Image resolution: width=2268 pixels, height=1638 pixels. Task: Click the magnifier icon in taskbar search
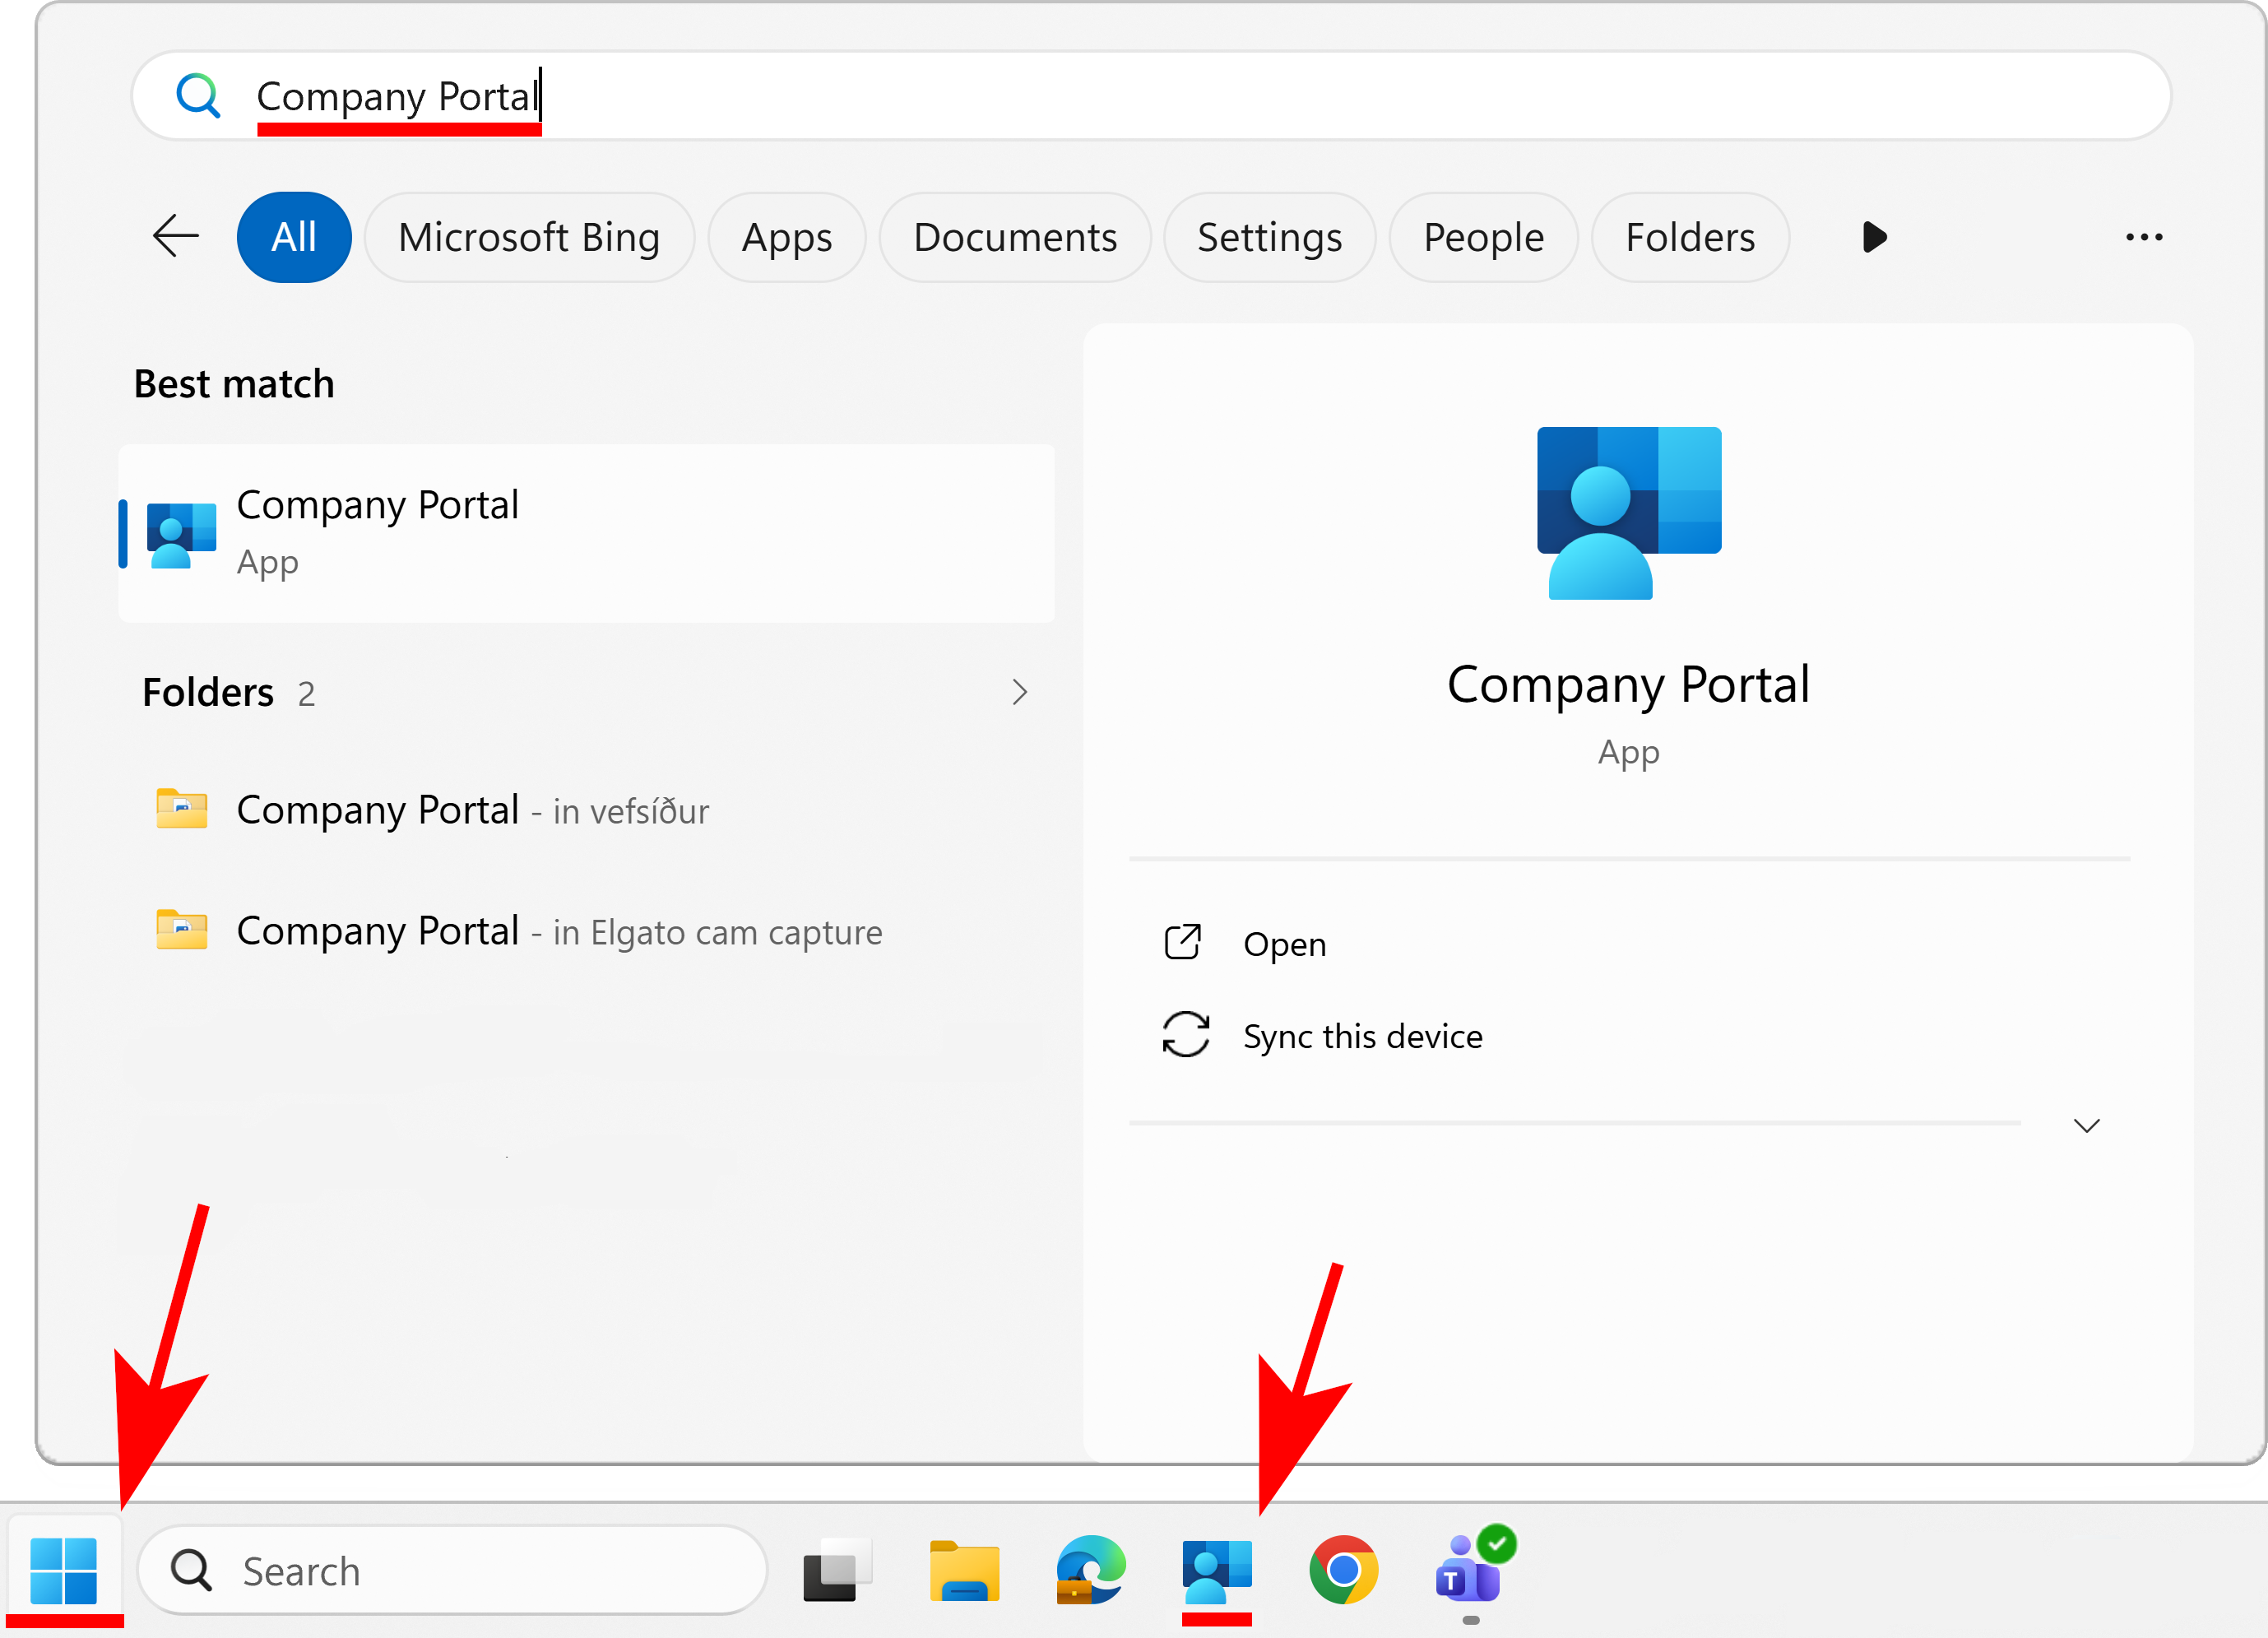tap(191, 1570)
